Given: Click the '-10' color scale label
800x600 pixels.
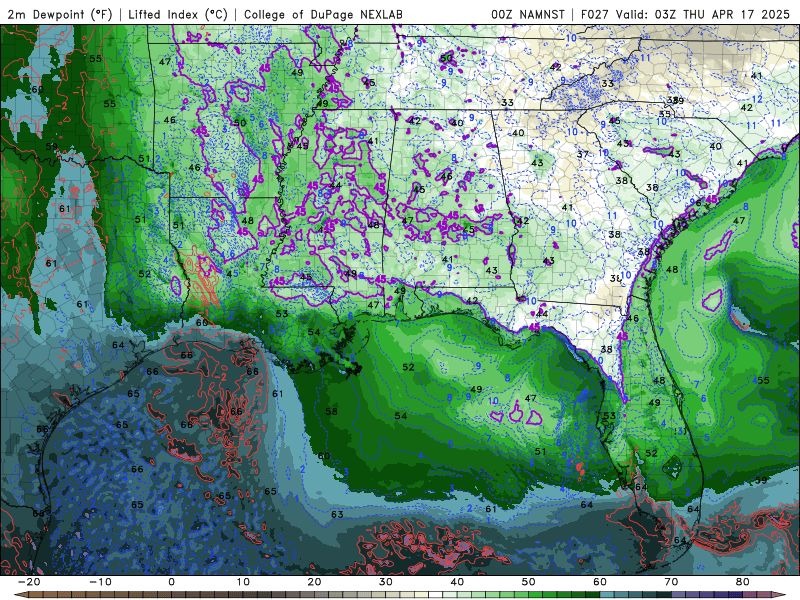Looking at the screenshot, I should coord(100,582).
